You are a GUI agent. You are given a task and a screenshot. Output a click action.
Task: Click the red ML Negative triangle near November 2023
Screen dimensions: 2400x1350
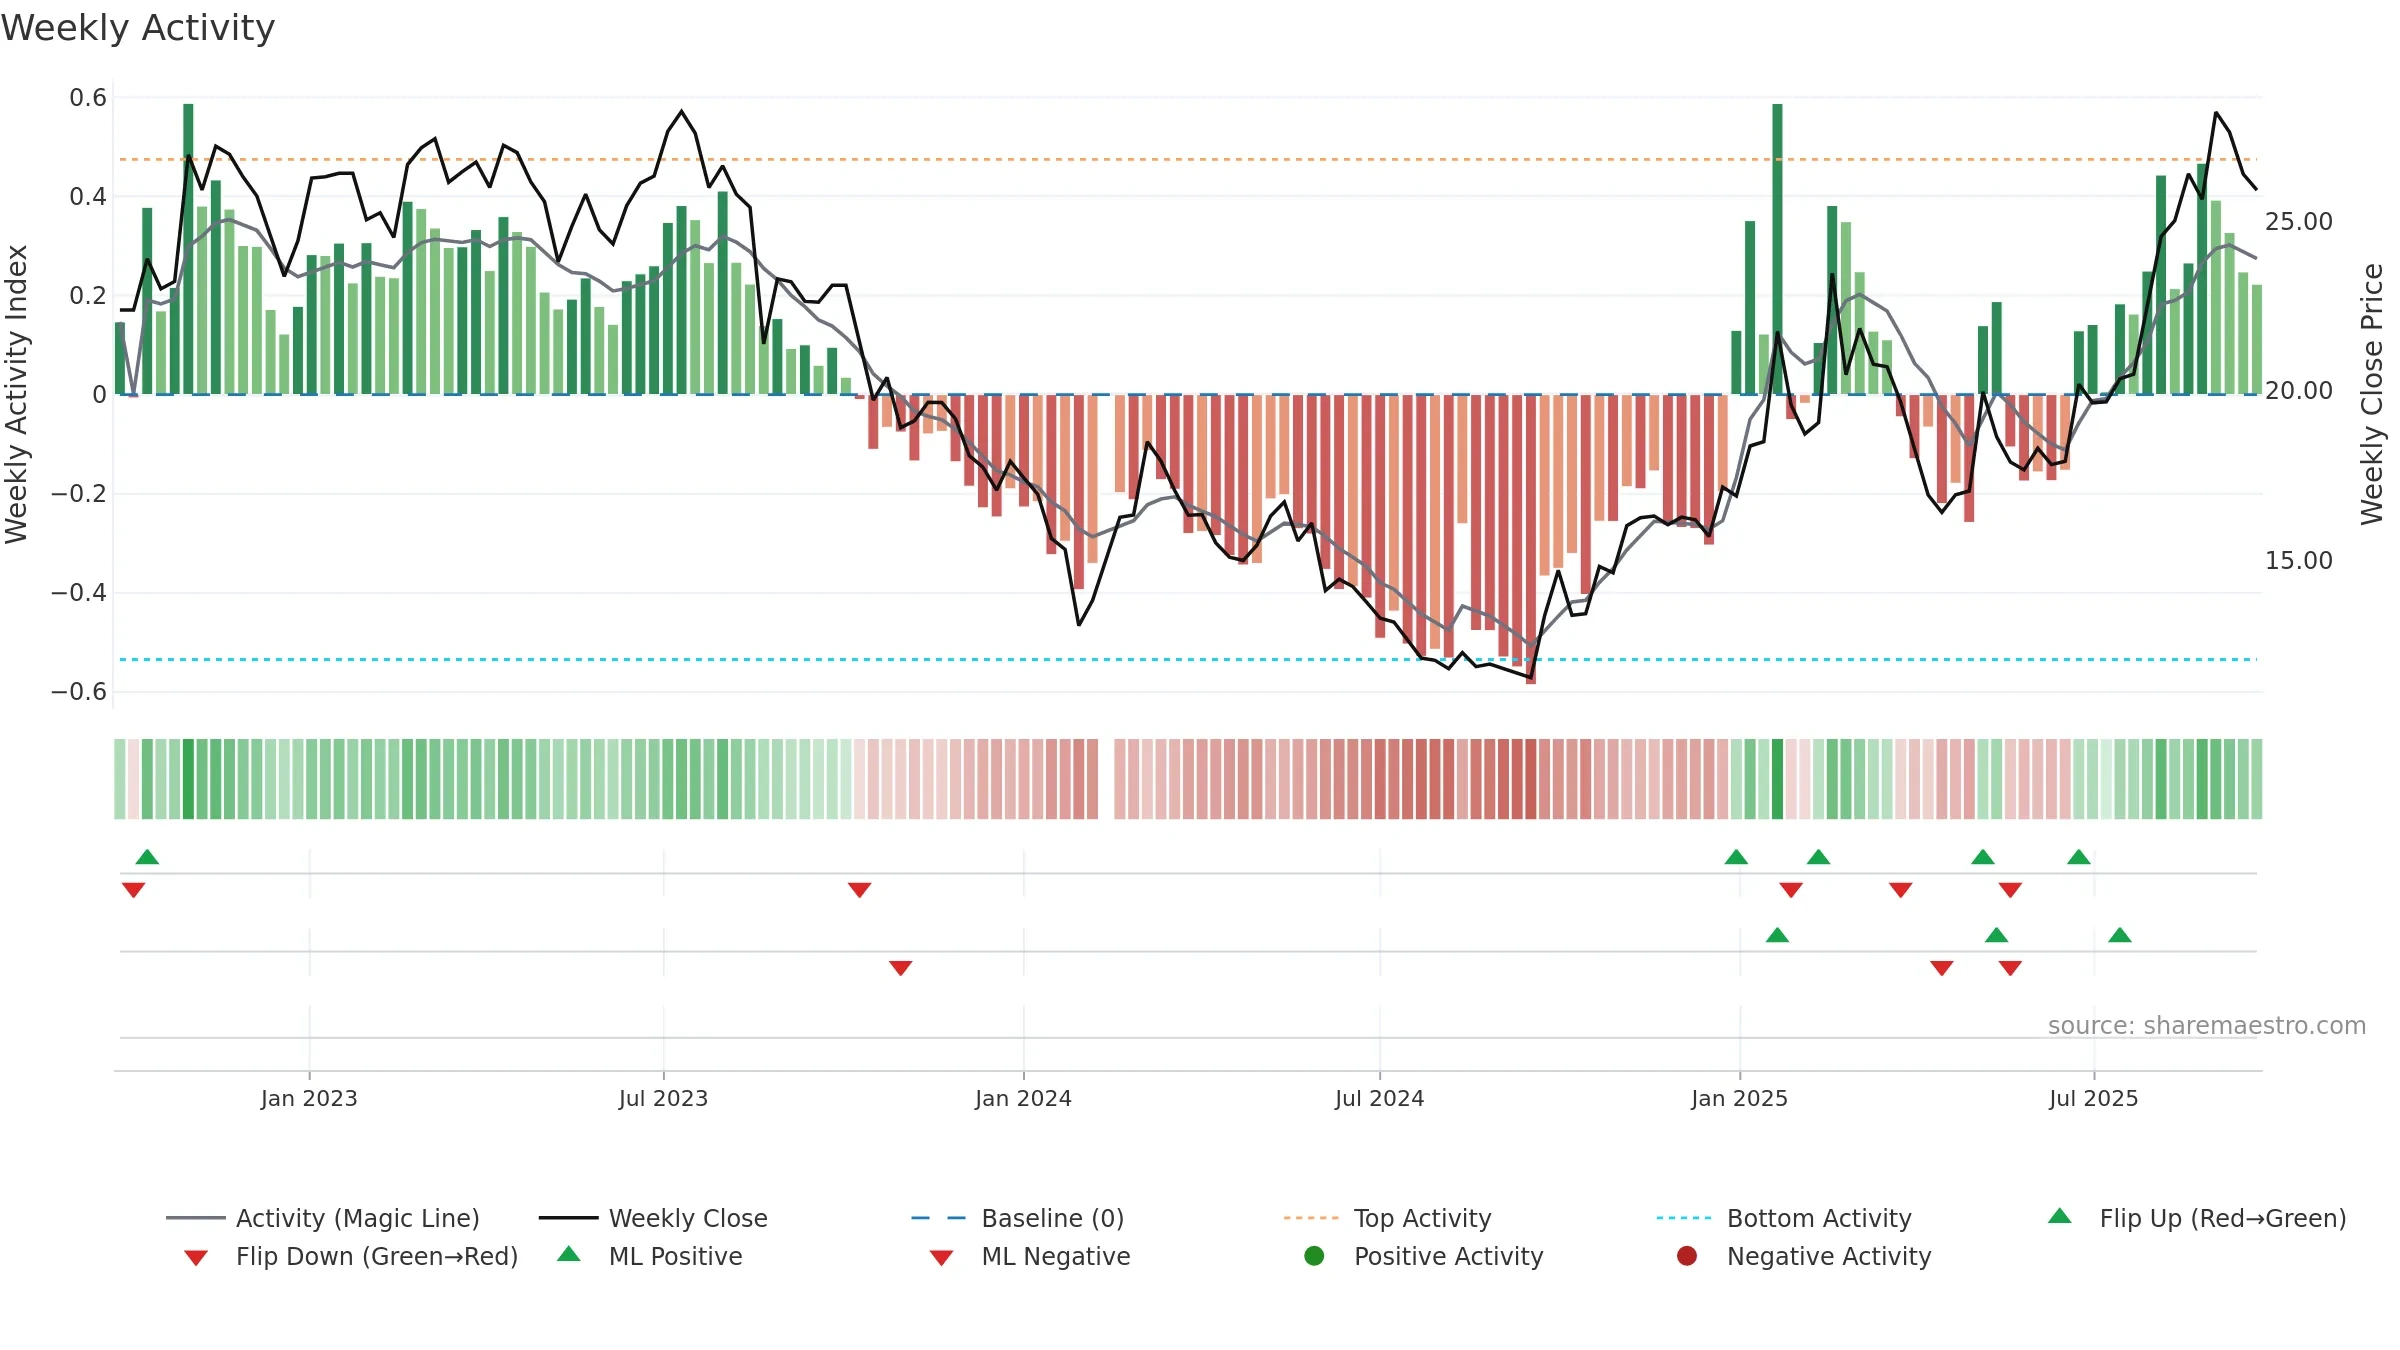click(x=900, y=968)
